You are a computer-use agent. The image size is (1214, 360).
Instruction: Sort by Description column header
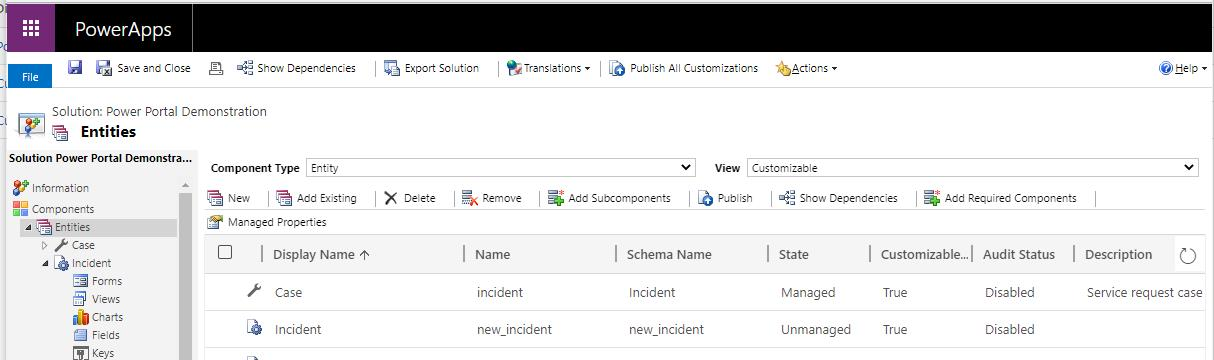(x=1118, y=255)
